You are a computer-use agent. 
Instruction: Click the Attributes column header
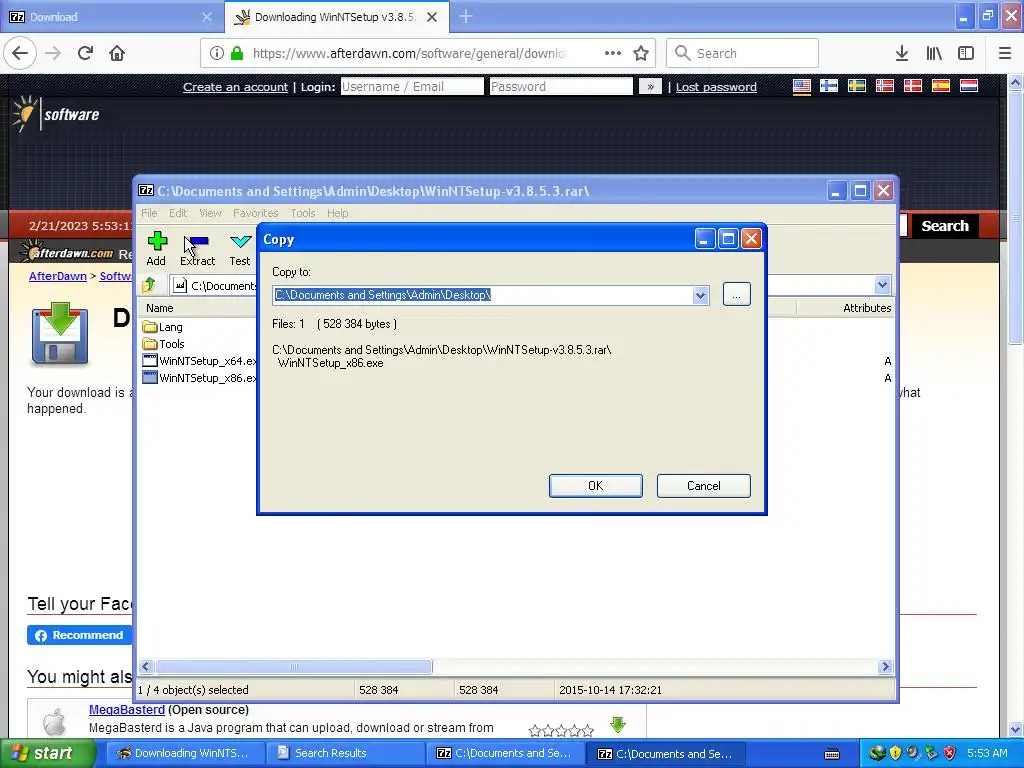coord(867,308)
